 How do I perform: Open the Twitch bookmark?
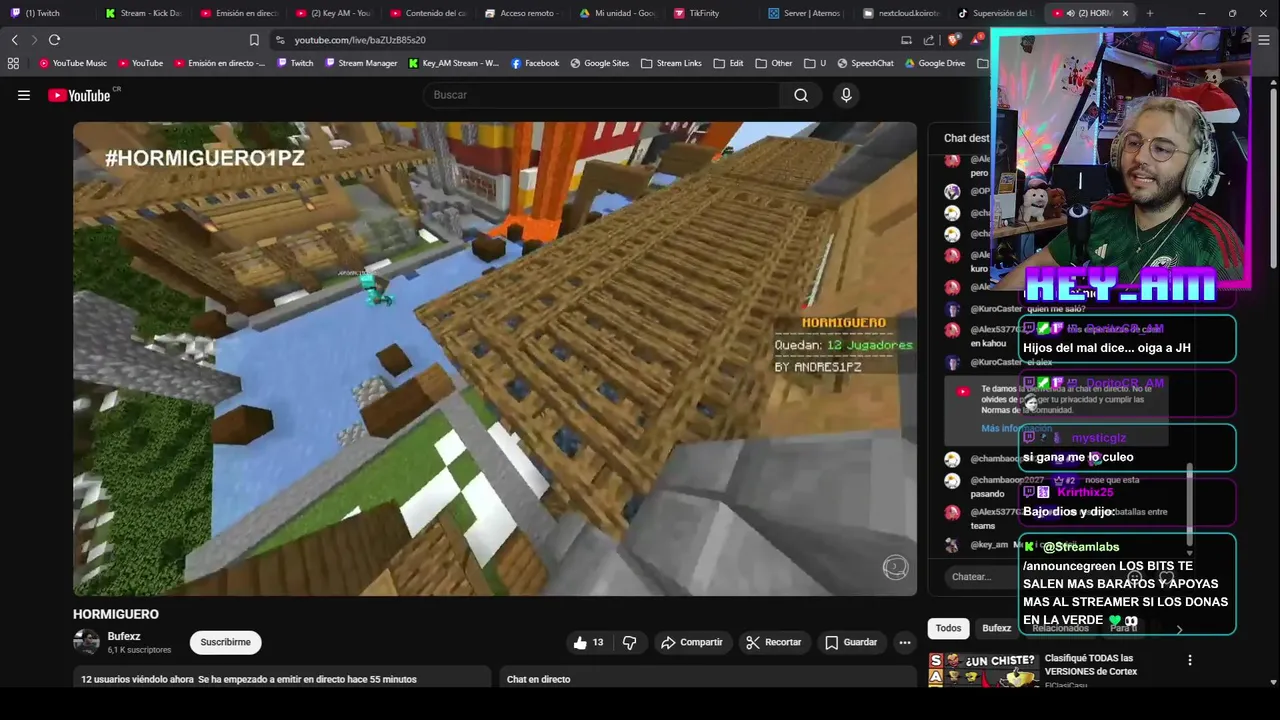[295, 63]
